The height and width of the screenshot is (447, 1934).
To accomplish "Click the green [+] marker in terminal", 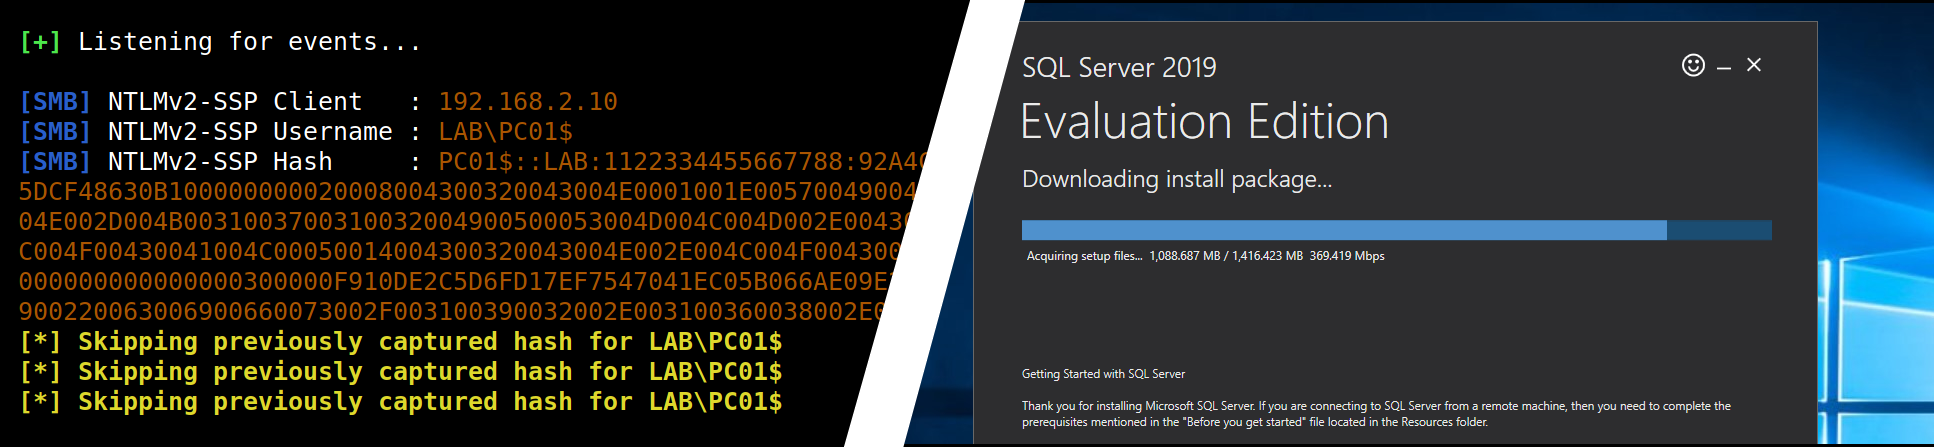I will 40,42.
